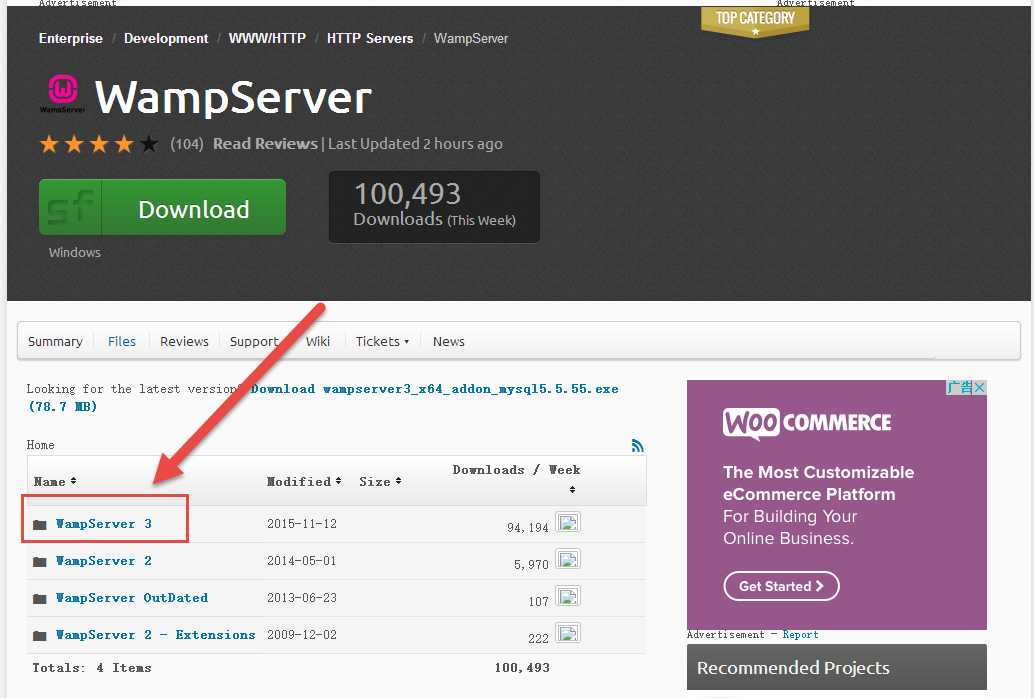This screenshot has width=1034, height=698.
Task: Click the 2014-05-01 modified date
Action: click(x=302, y=561)
